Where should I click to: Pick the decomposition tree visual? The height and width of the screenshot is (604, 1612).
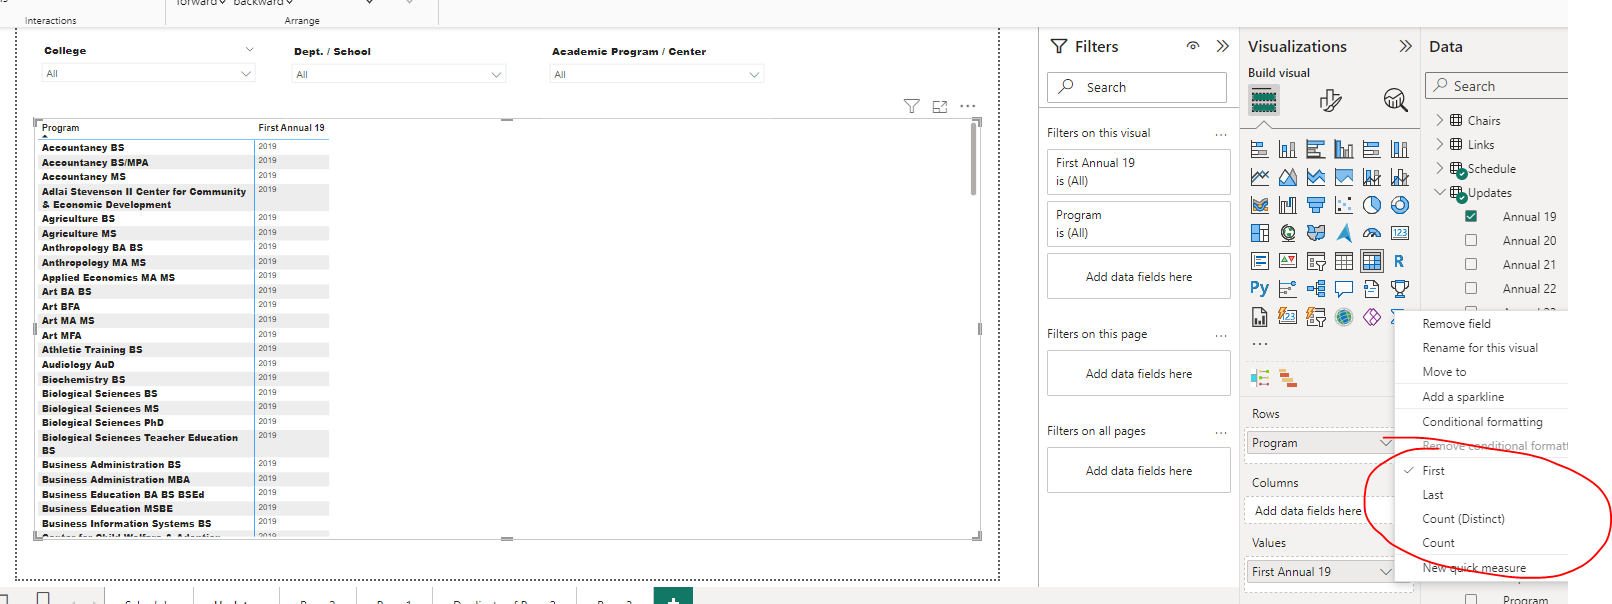(x=1316, y=289)
